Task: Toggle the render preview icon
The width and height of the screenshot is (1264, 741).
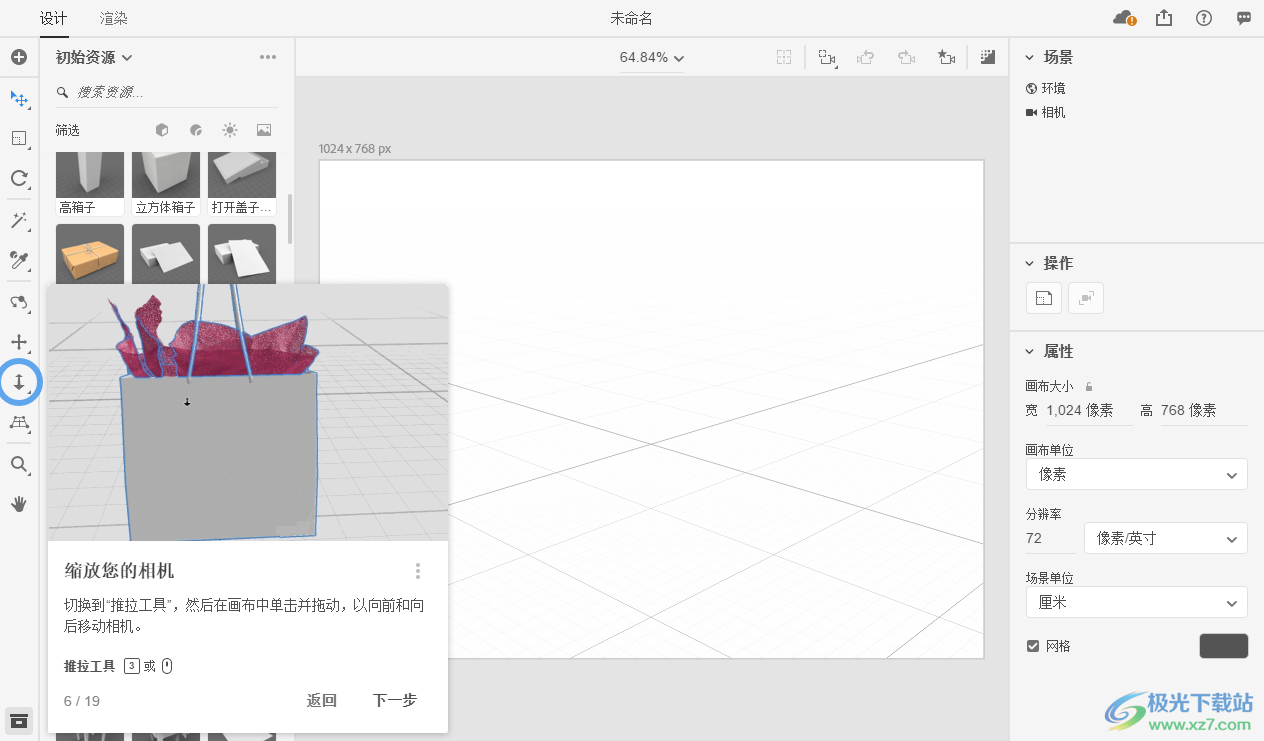Action: [988, 58]
